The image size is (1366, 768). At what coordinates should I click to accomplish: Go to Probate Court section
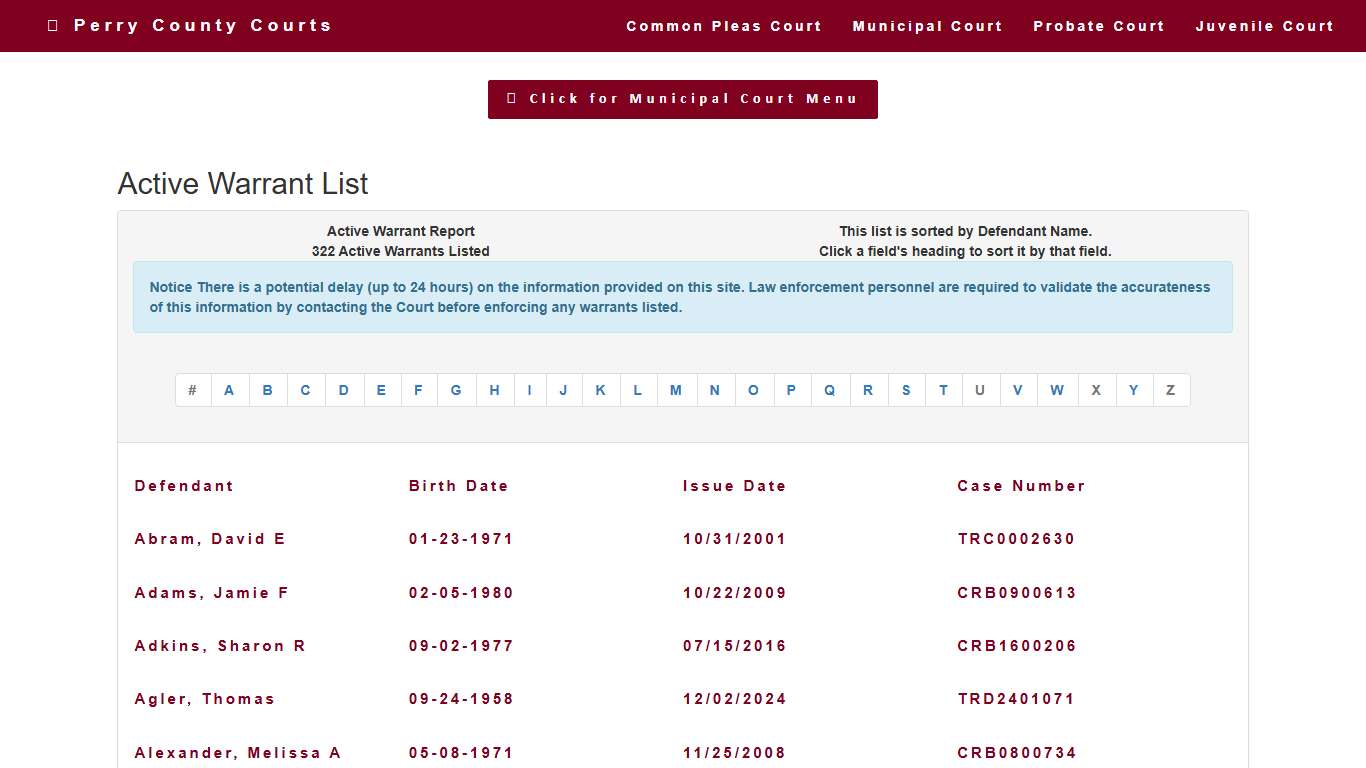pyautogui.click(x=1098, y=26)
